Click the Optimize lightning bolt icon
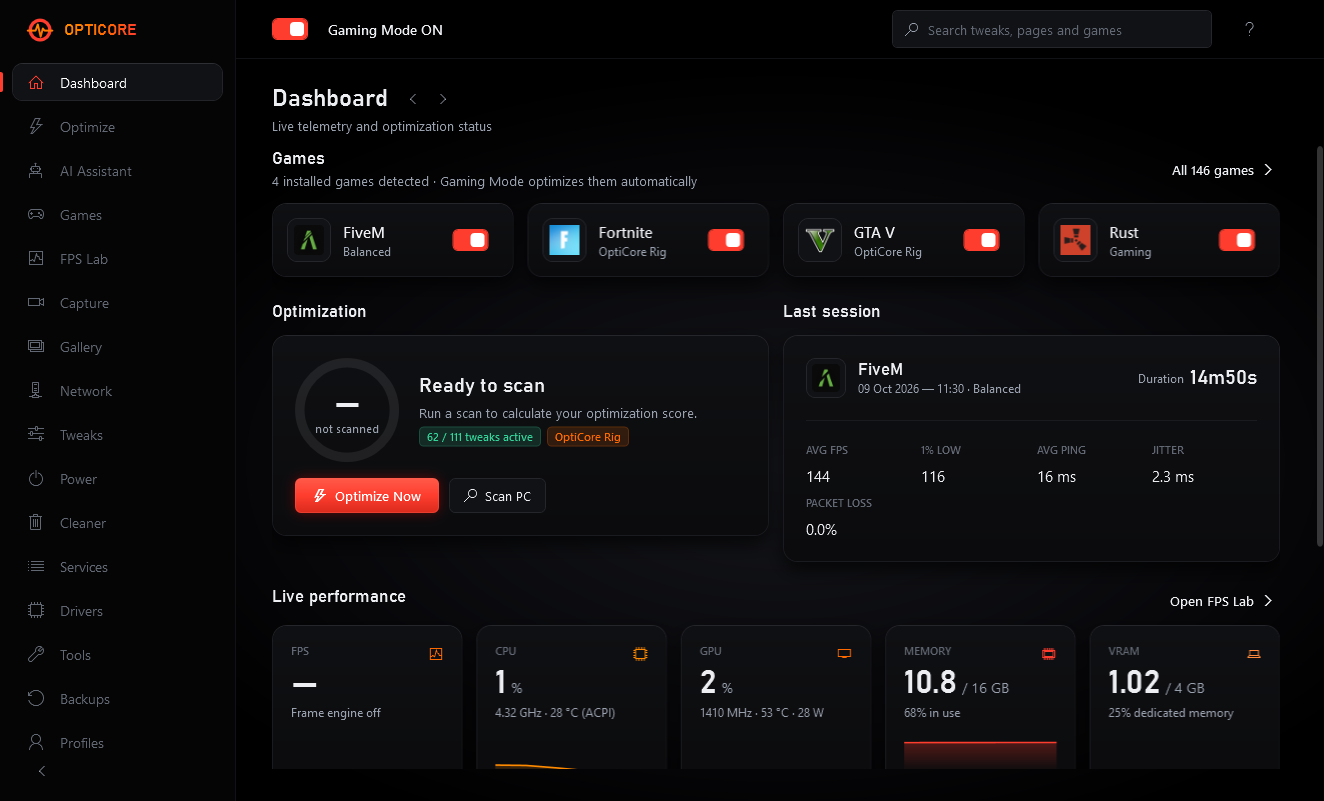 point(36,127)
